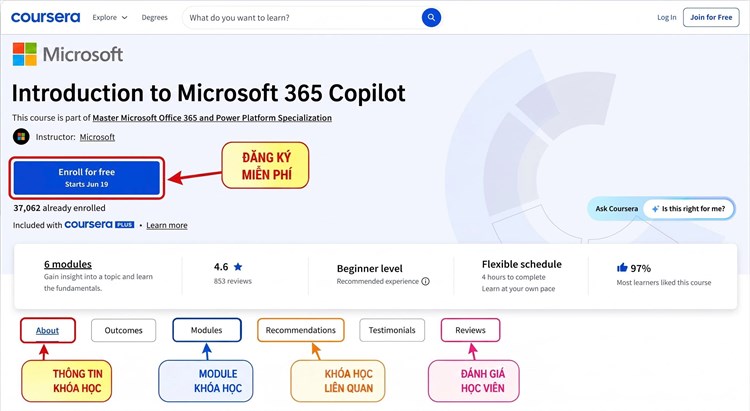Click 'Is this right for me?' button
Image resolution: width=750 pixels, height=411 pixels.
pos(688,209)
